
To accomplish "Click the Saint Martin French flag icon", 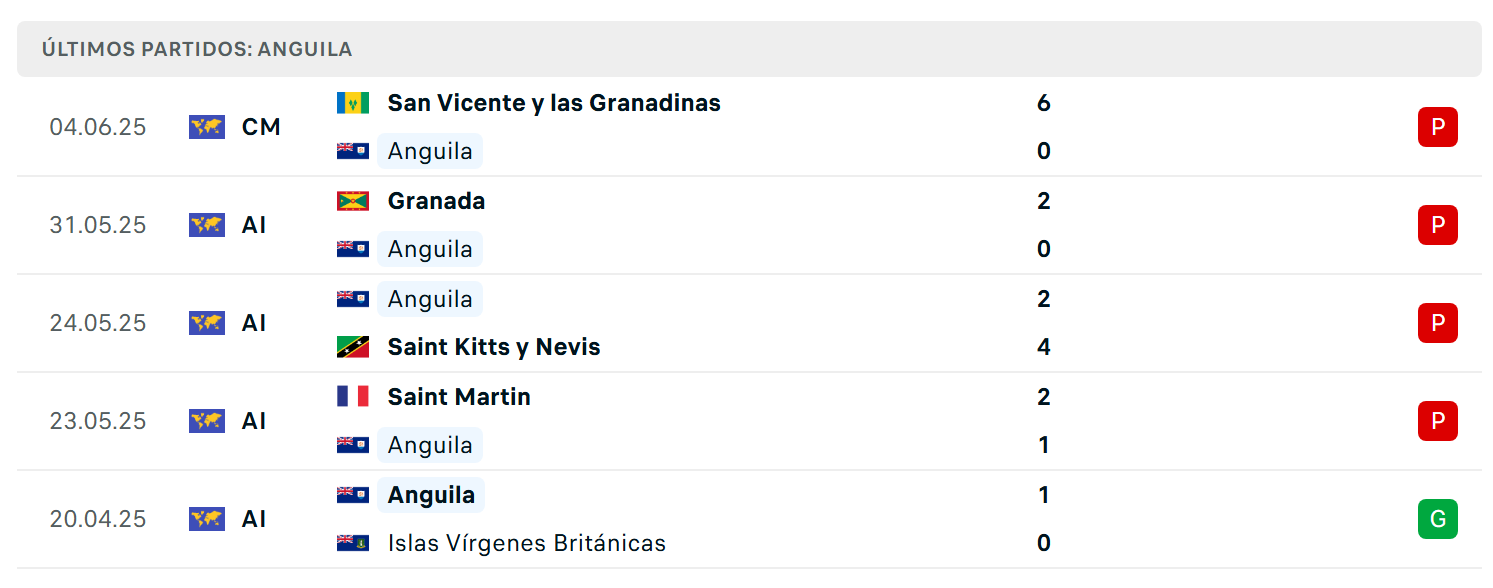I will [353, 397].
